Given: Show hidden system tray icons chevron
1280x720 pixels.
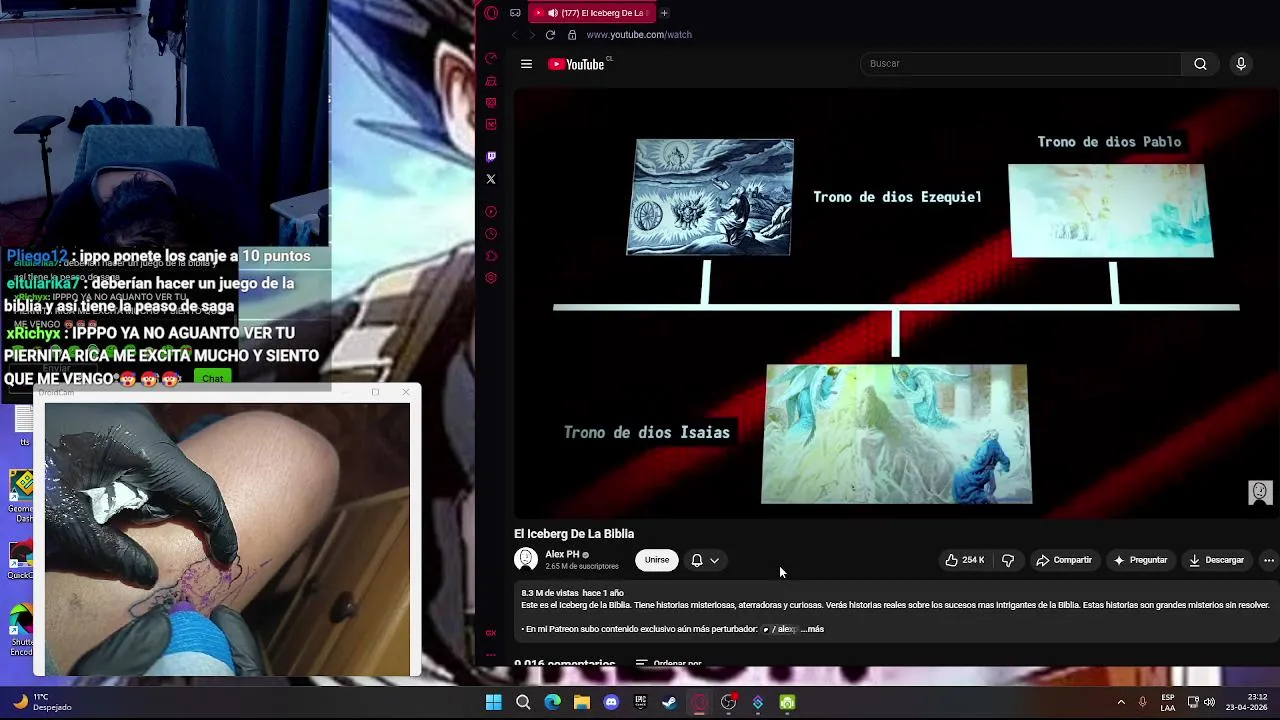Looking at the screenshot, I should pos(1121,702).
